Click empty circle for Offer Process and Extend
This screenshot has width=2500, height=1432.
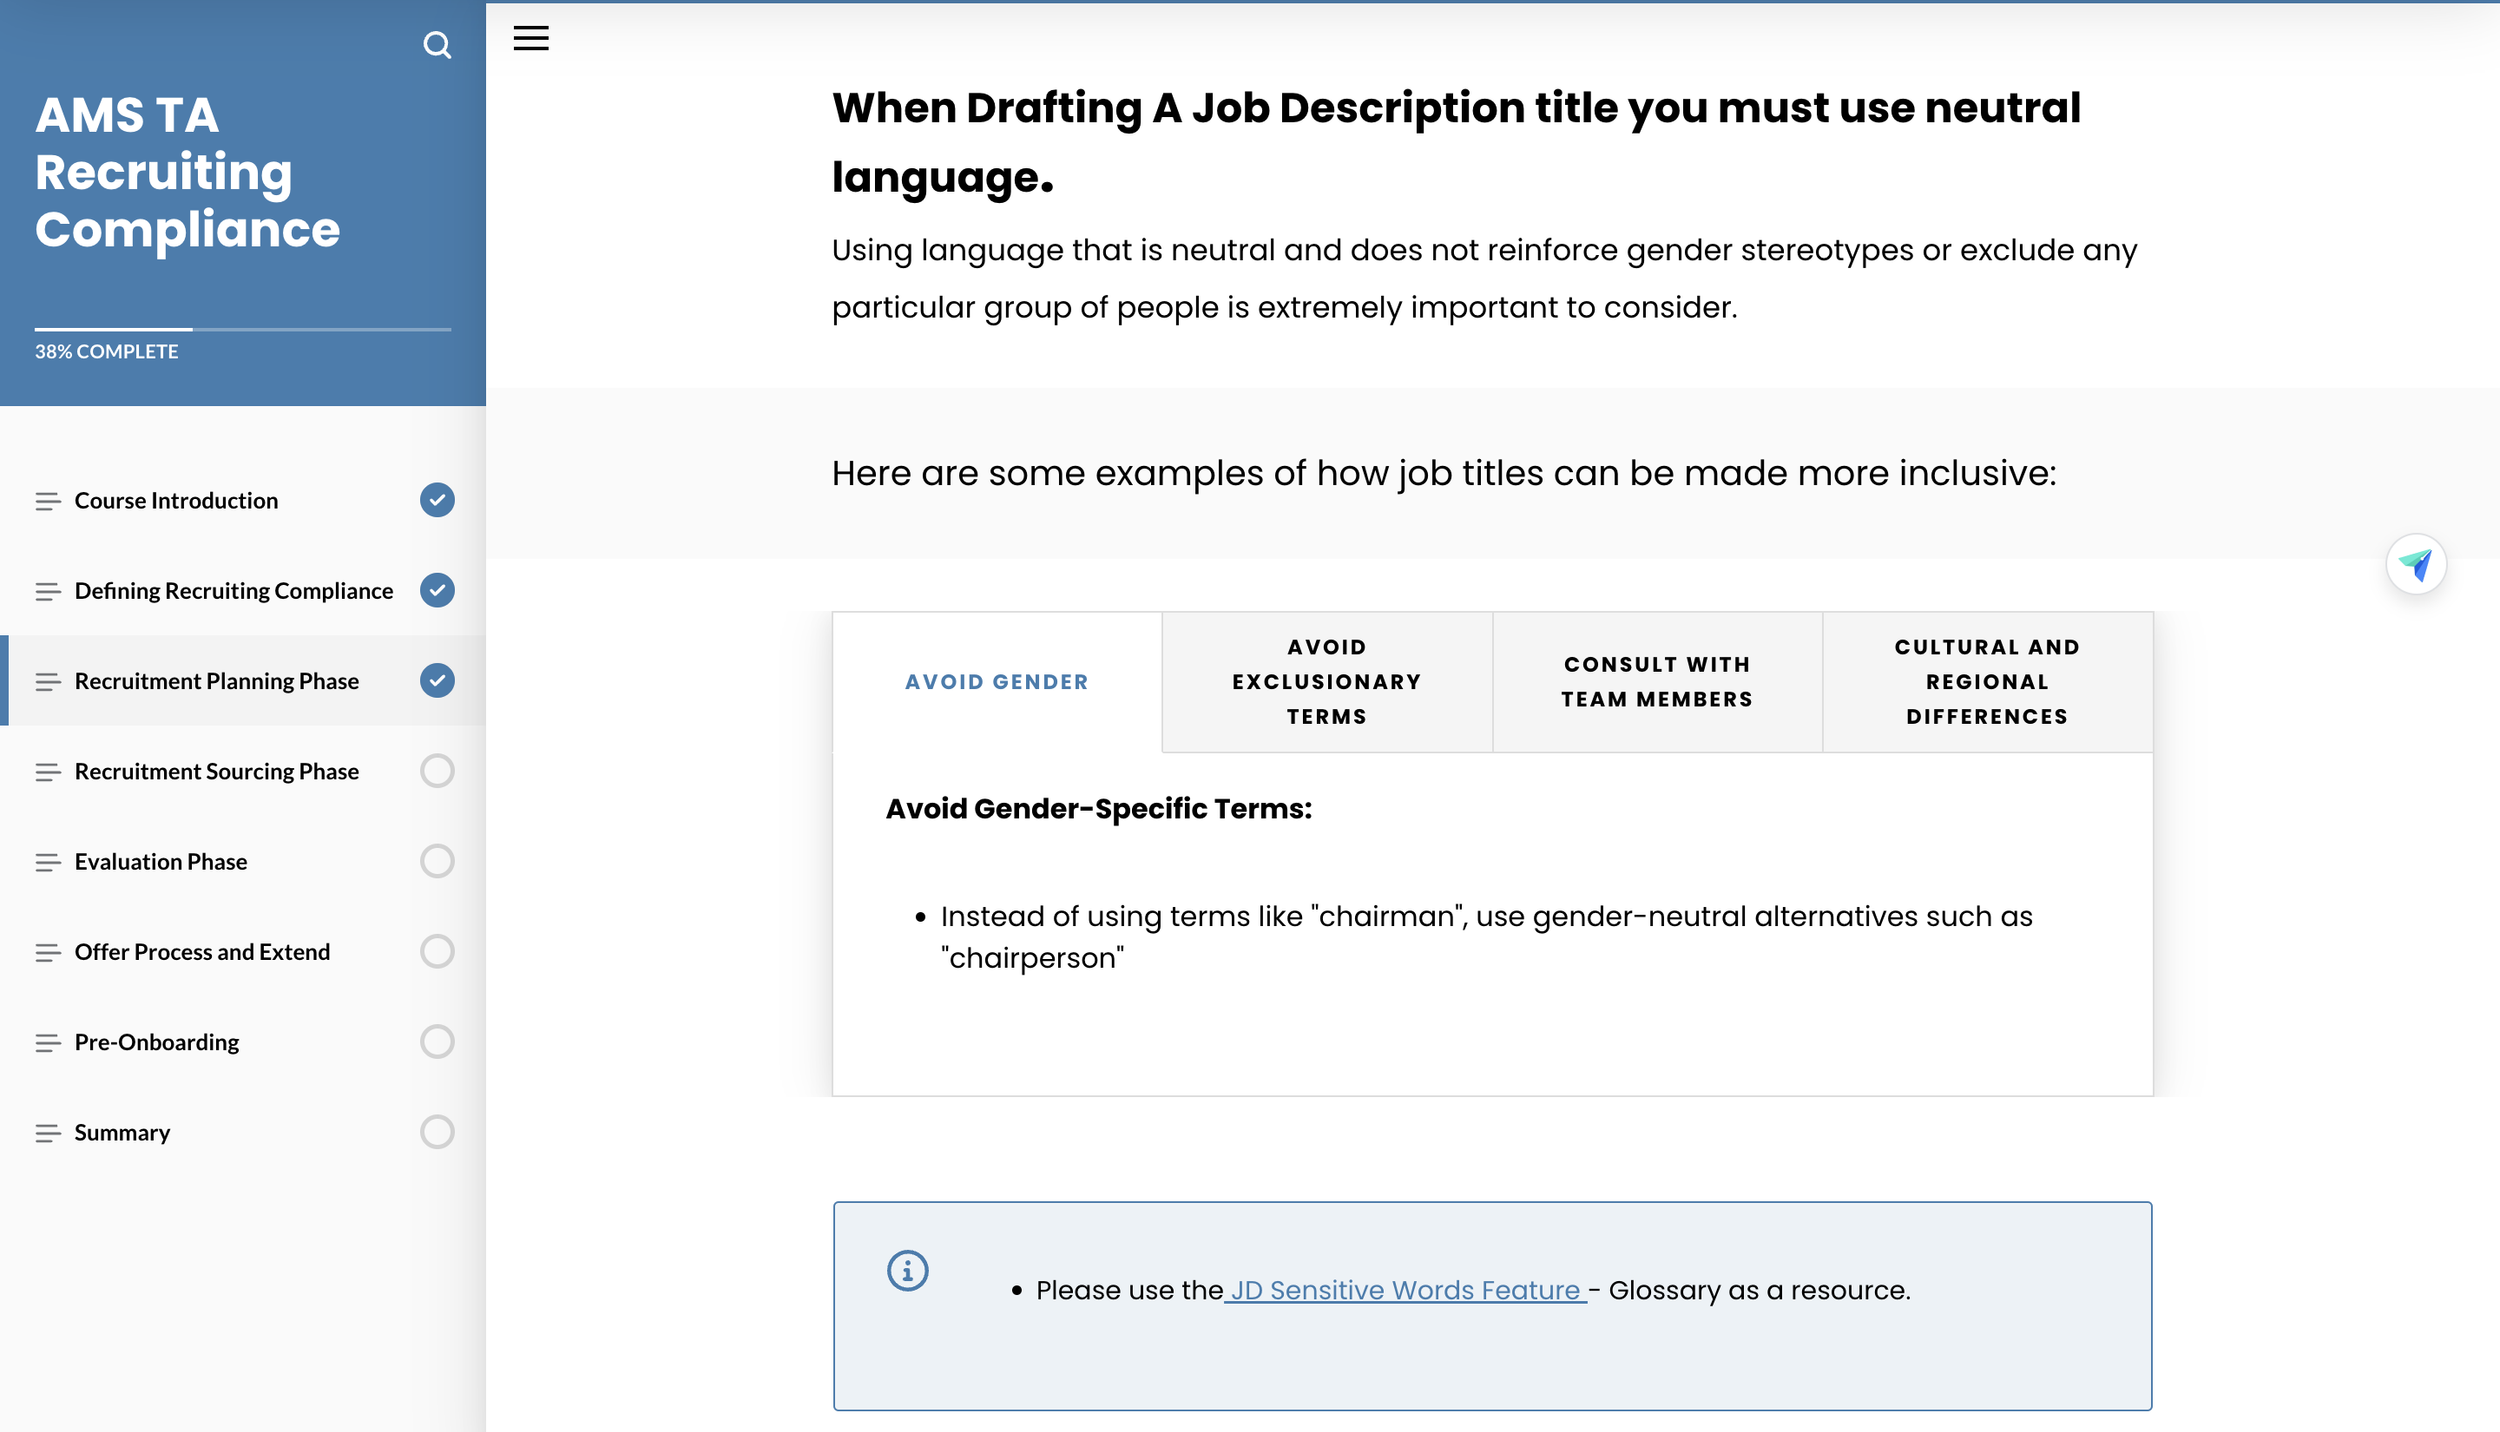point(437,951)
